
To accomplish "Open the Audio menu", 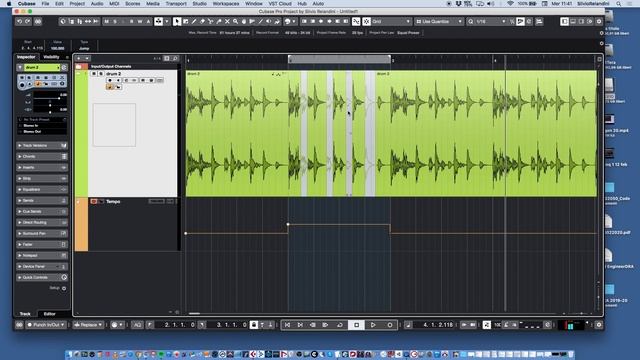I will tap(97, 3).
